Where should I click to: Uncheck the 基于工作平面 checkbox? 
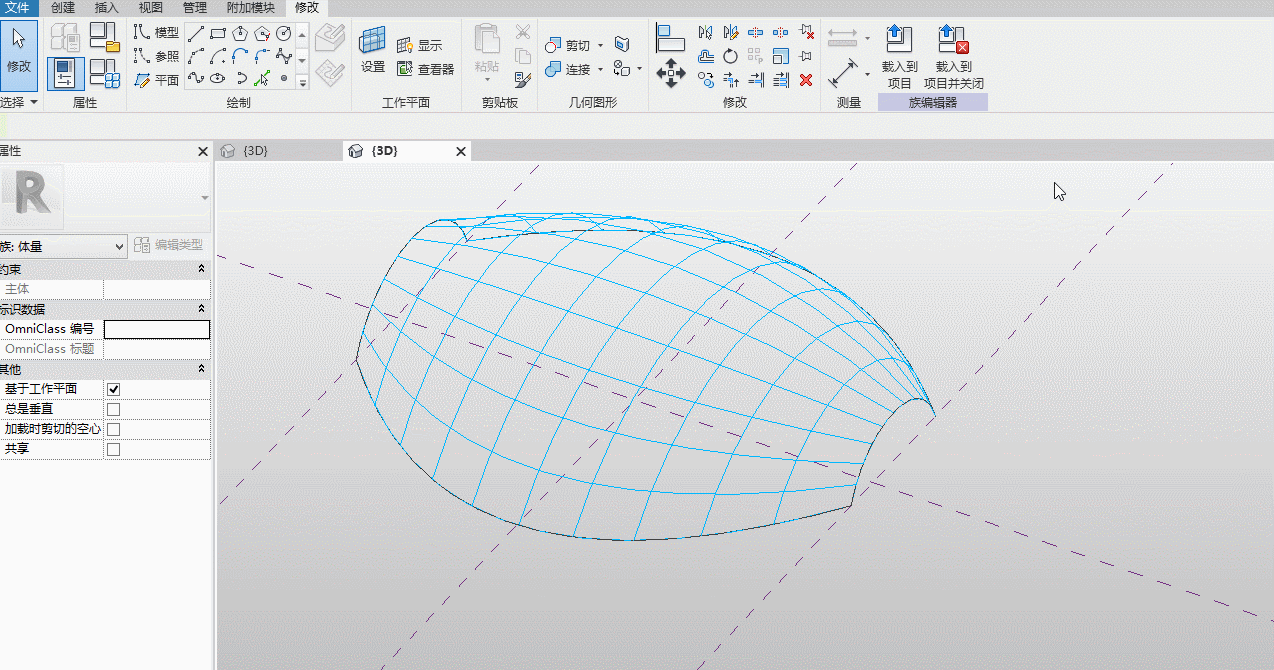pyautogui.click(x=114, y=389)
